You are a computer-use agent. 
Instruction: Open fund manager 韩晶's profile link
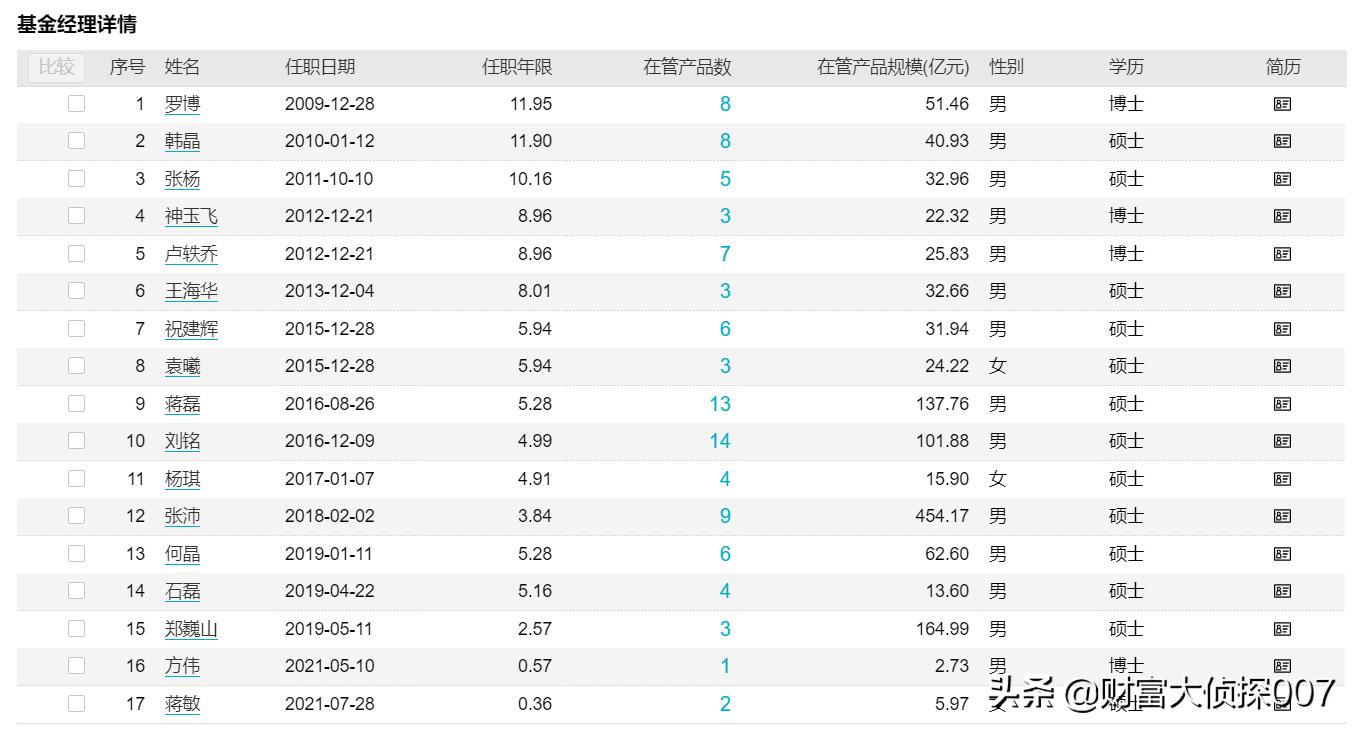[x=182, y=141]
